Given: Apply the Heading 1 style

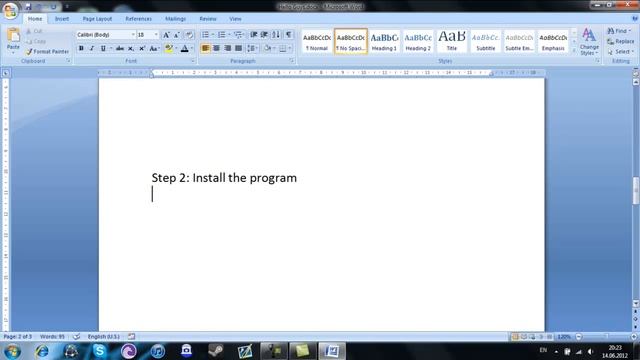Looking at the screenshot, I should 384,41.
